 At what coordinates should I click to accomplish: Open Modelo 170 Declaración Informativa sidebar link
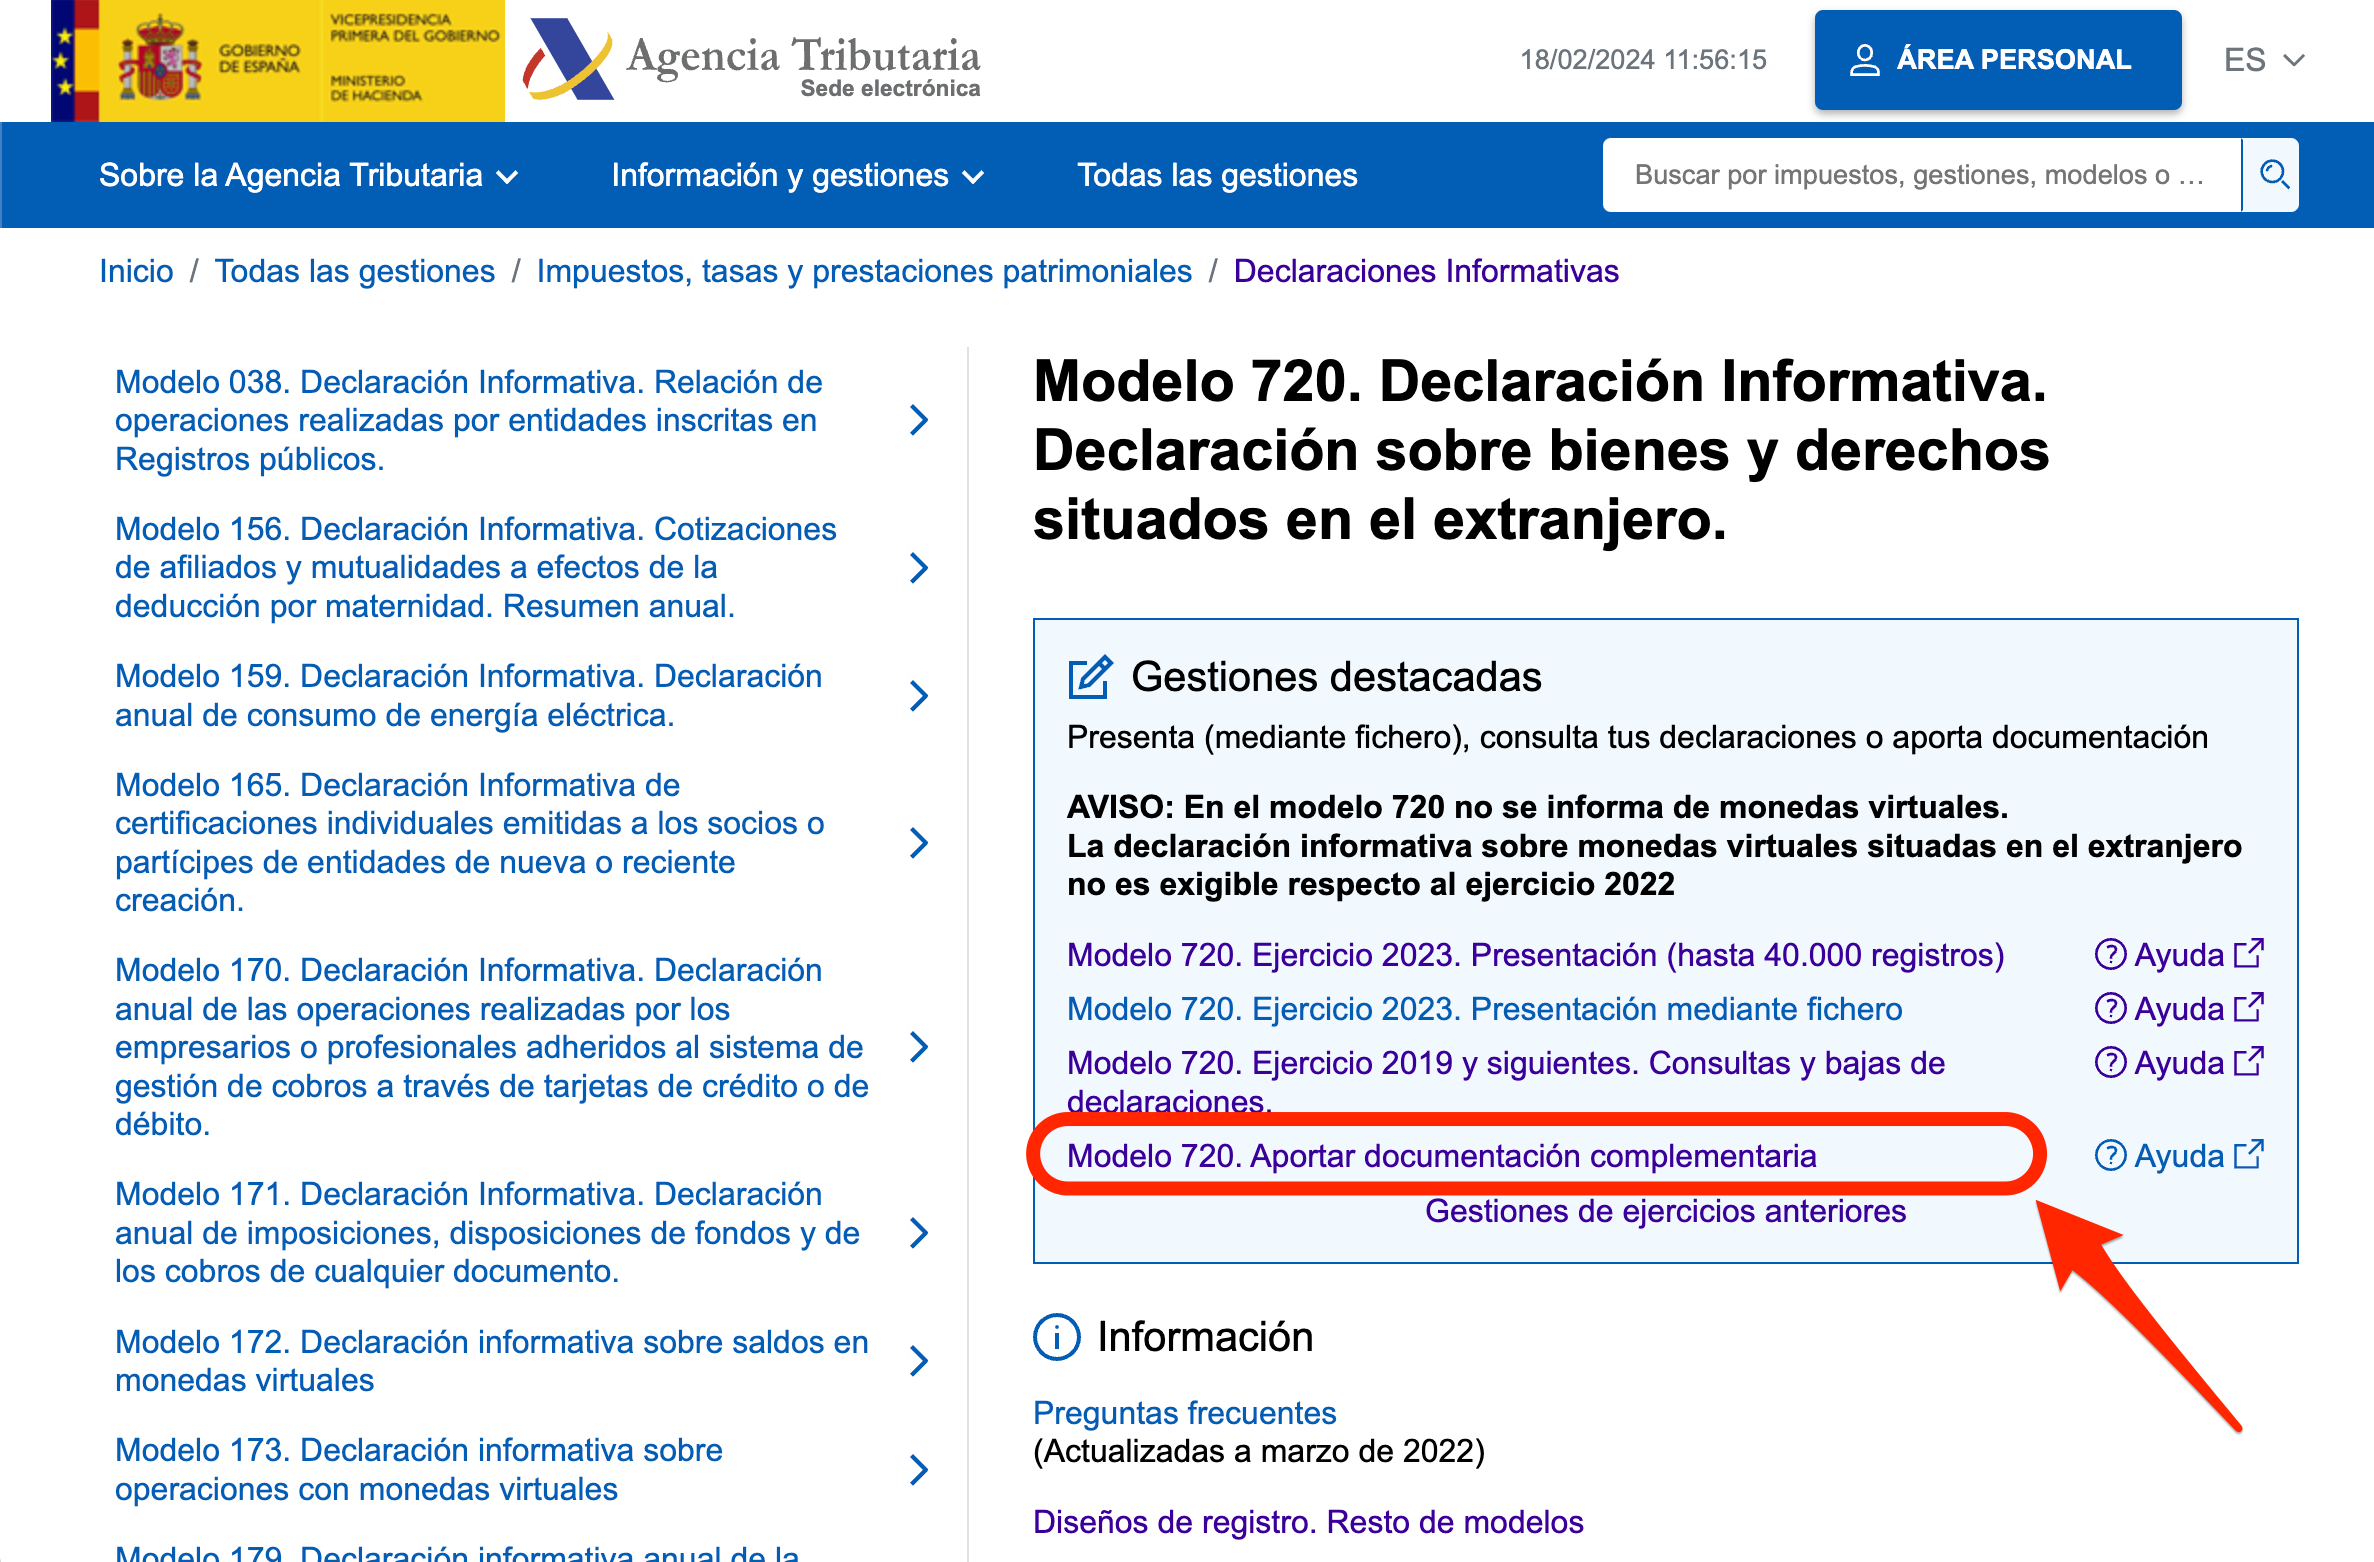pos(492,1047)
